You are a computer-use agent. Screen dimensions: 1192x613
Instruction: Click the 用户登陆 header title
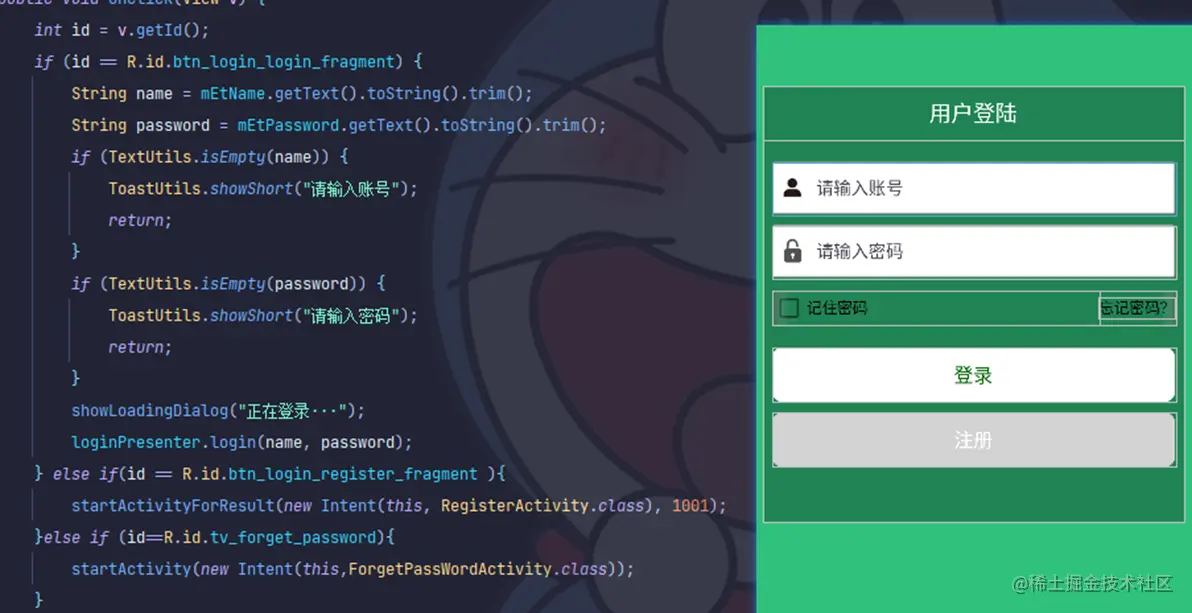(x=972, y=114)
